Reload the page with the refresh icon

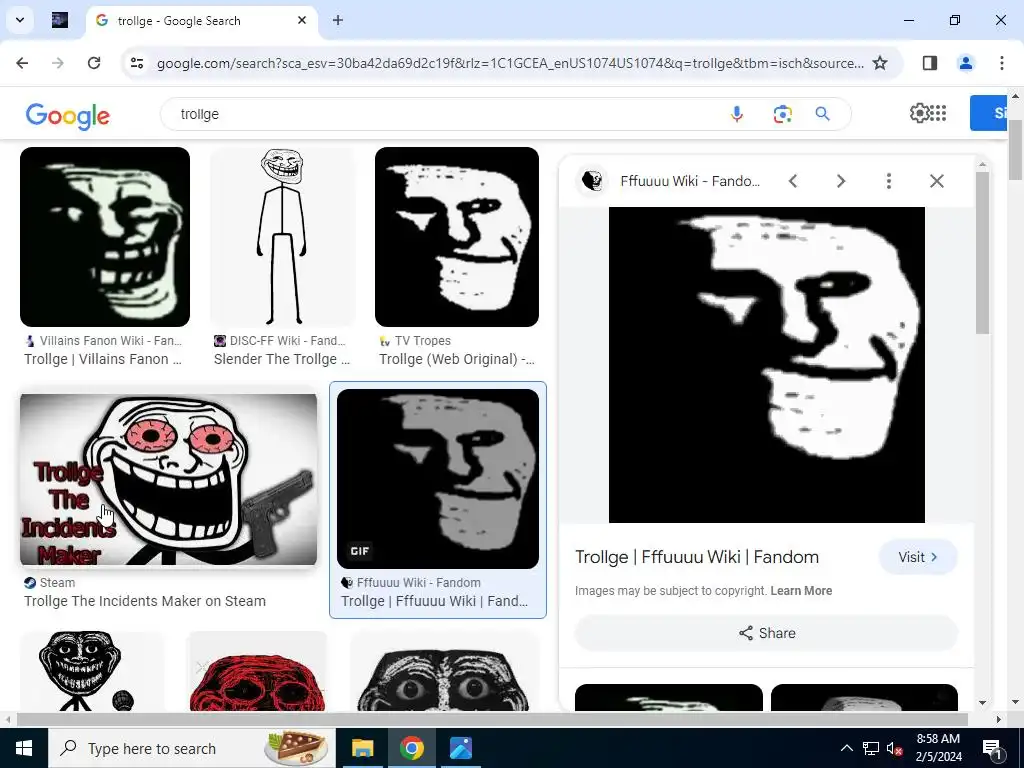click(94, 63)
